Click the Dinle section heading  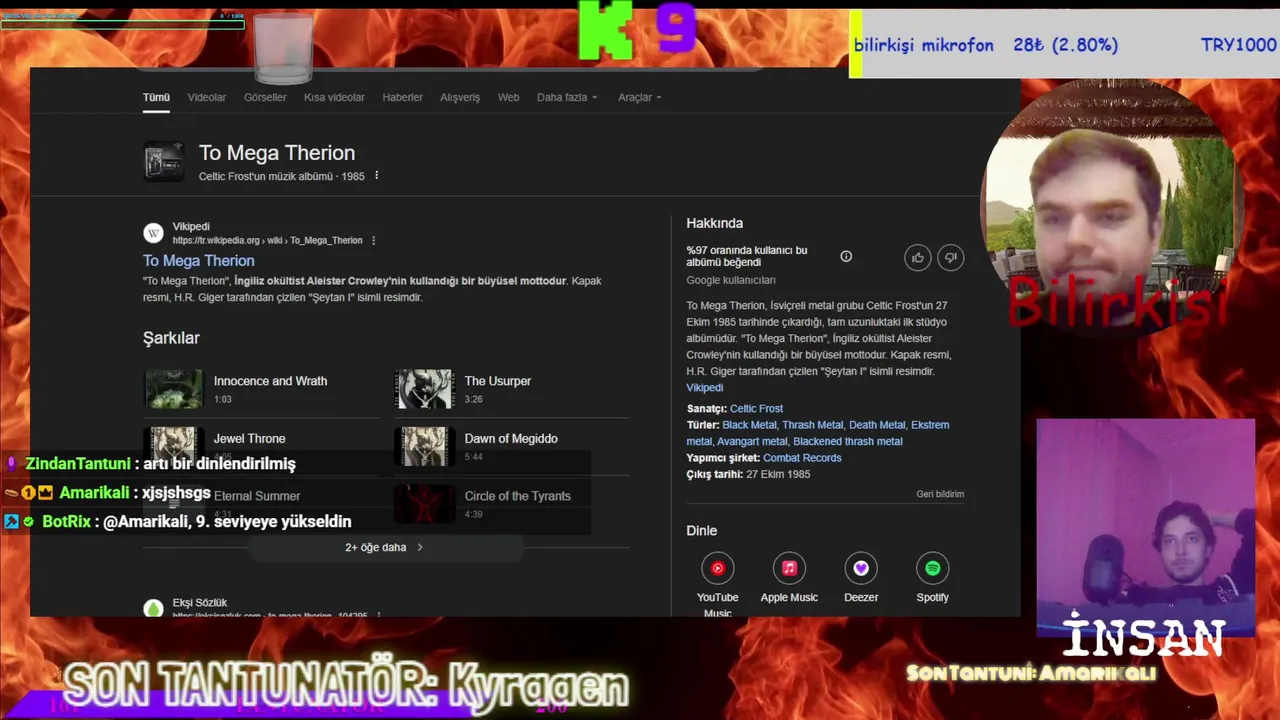[701, 530]
